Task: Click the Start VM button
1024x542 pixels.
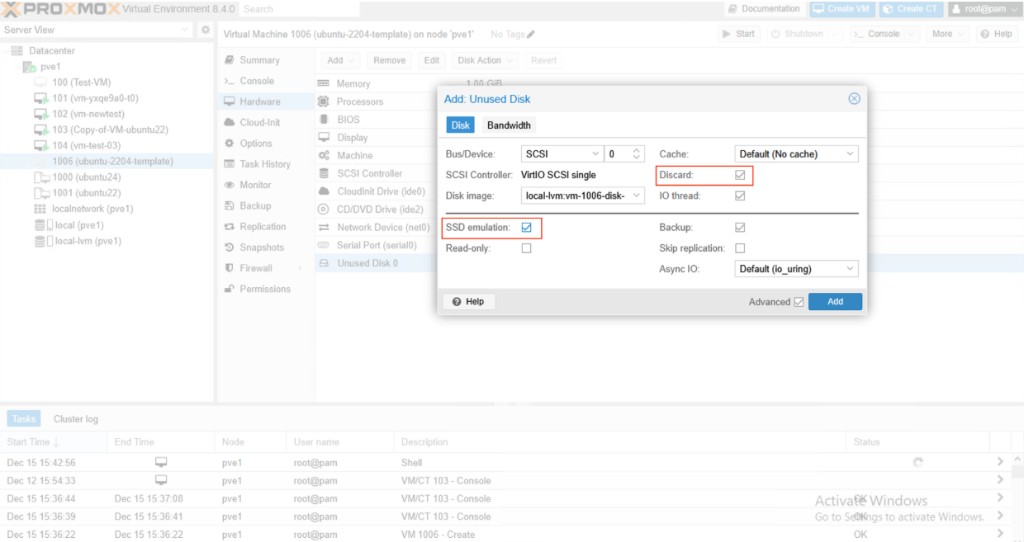Action: [739, 34]
